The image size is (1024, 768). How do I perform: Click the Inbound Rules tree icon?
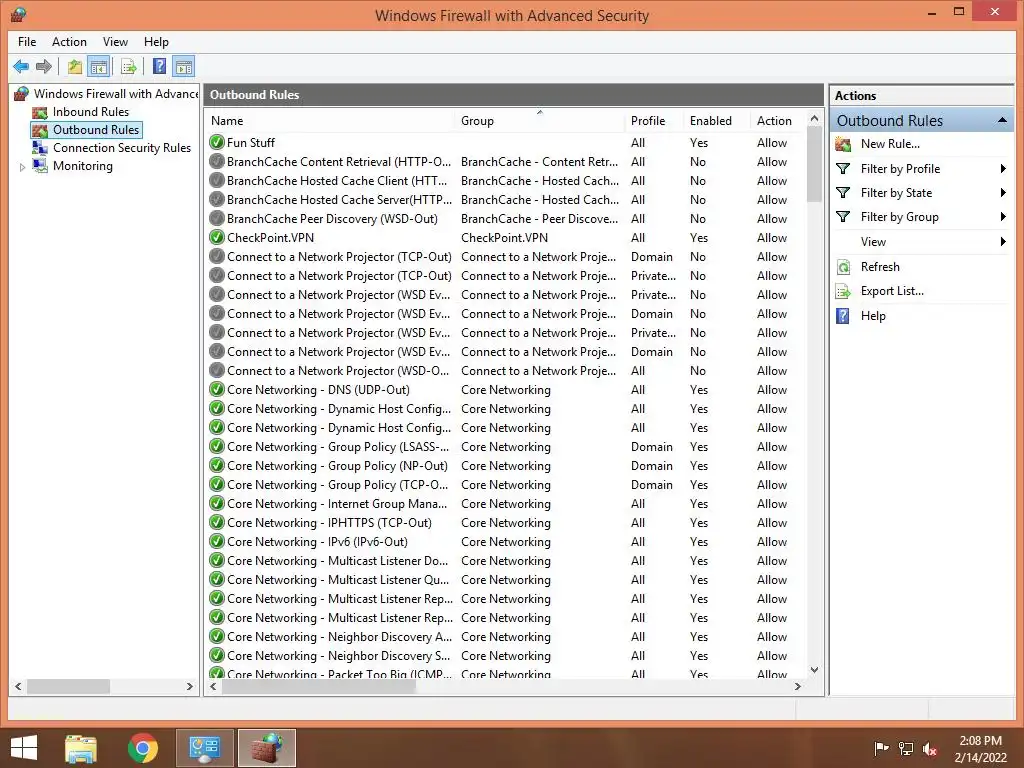pos(40,112)
